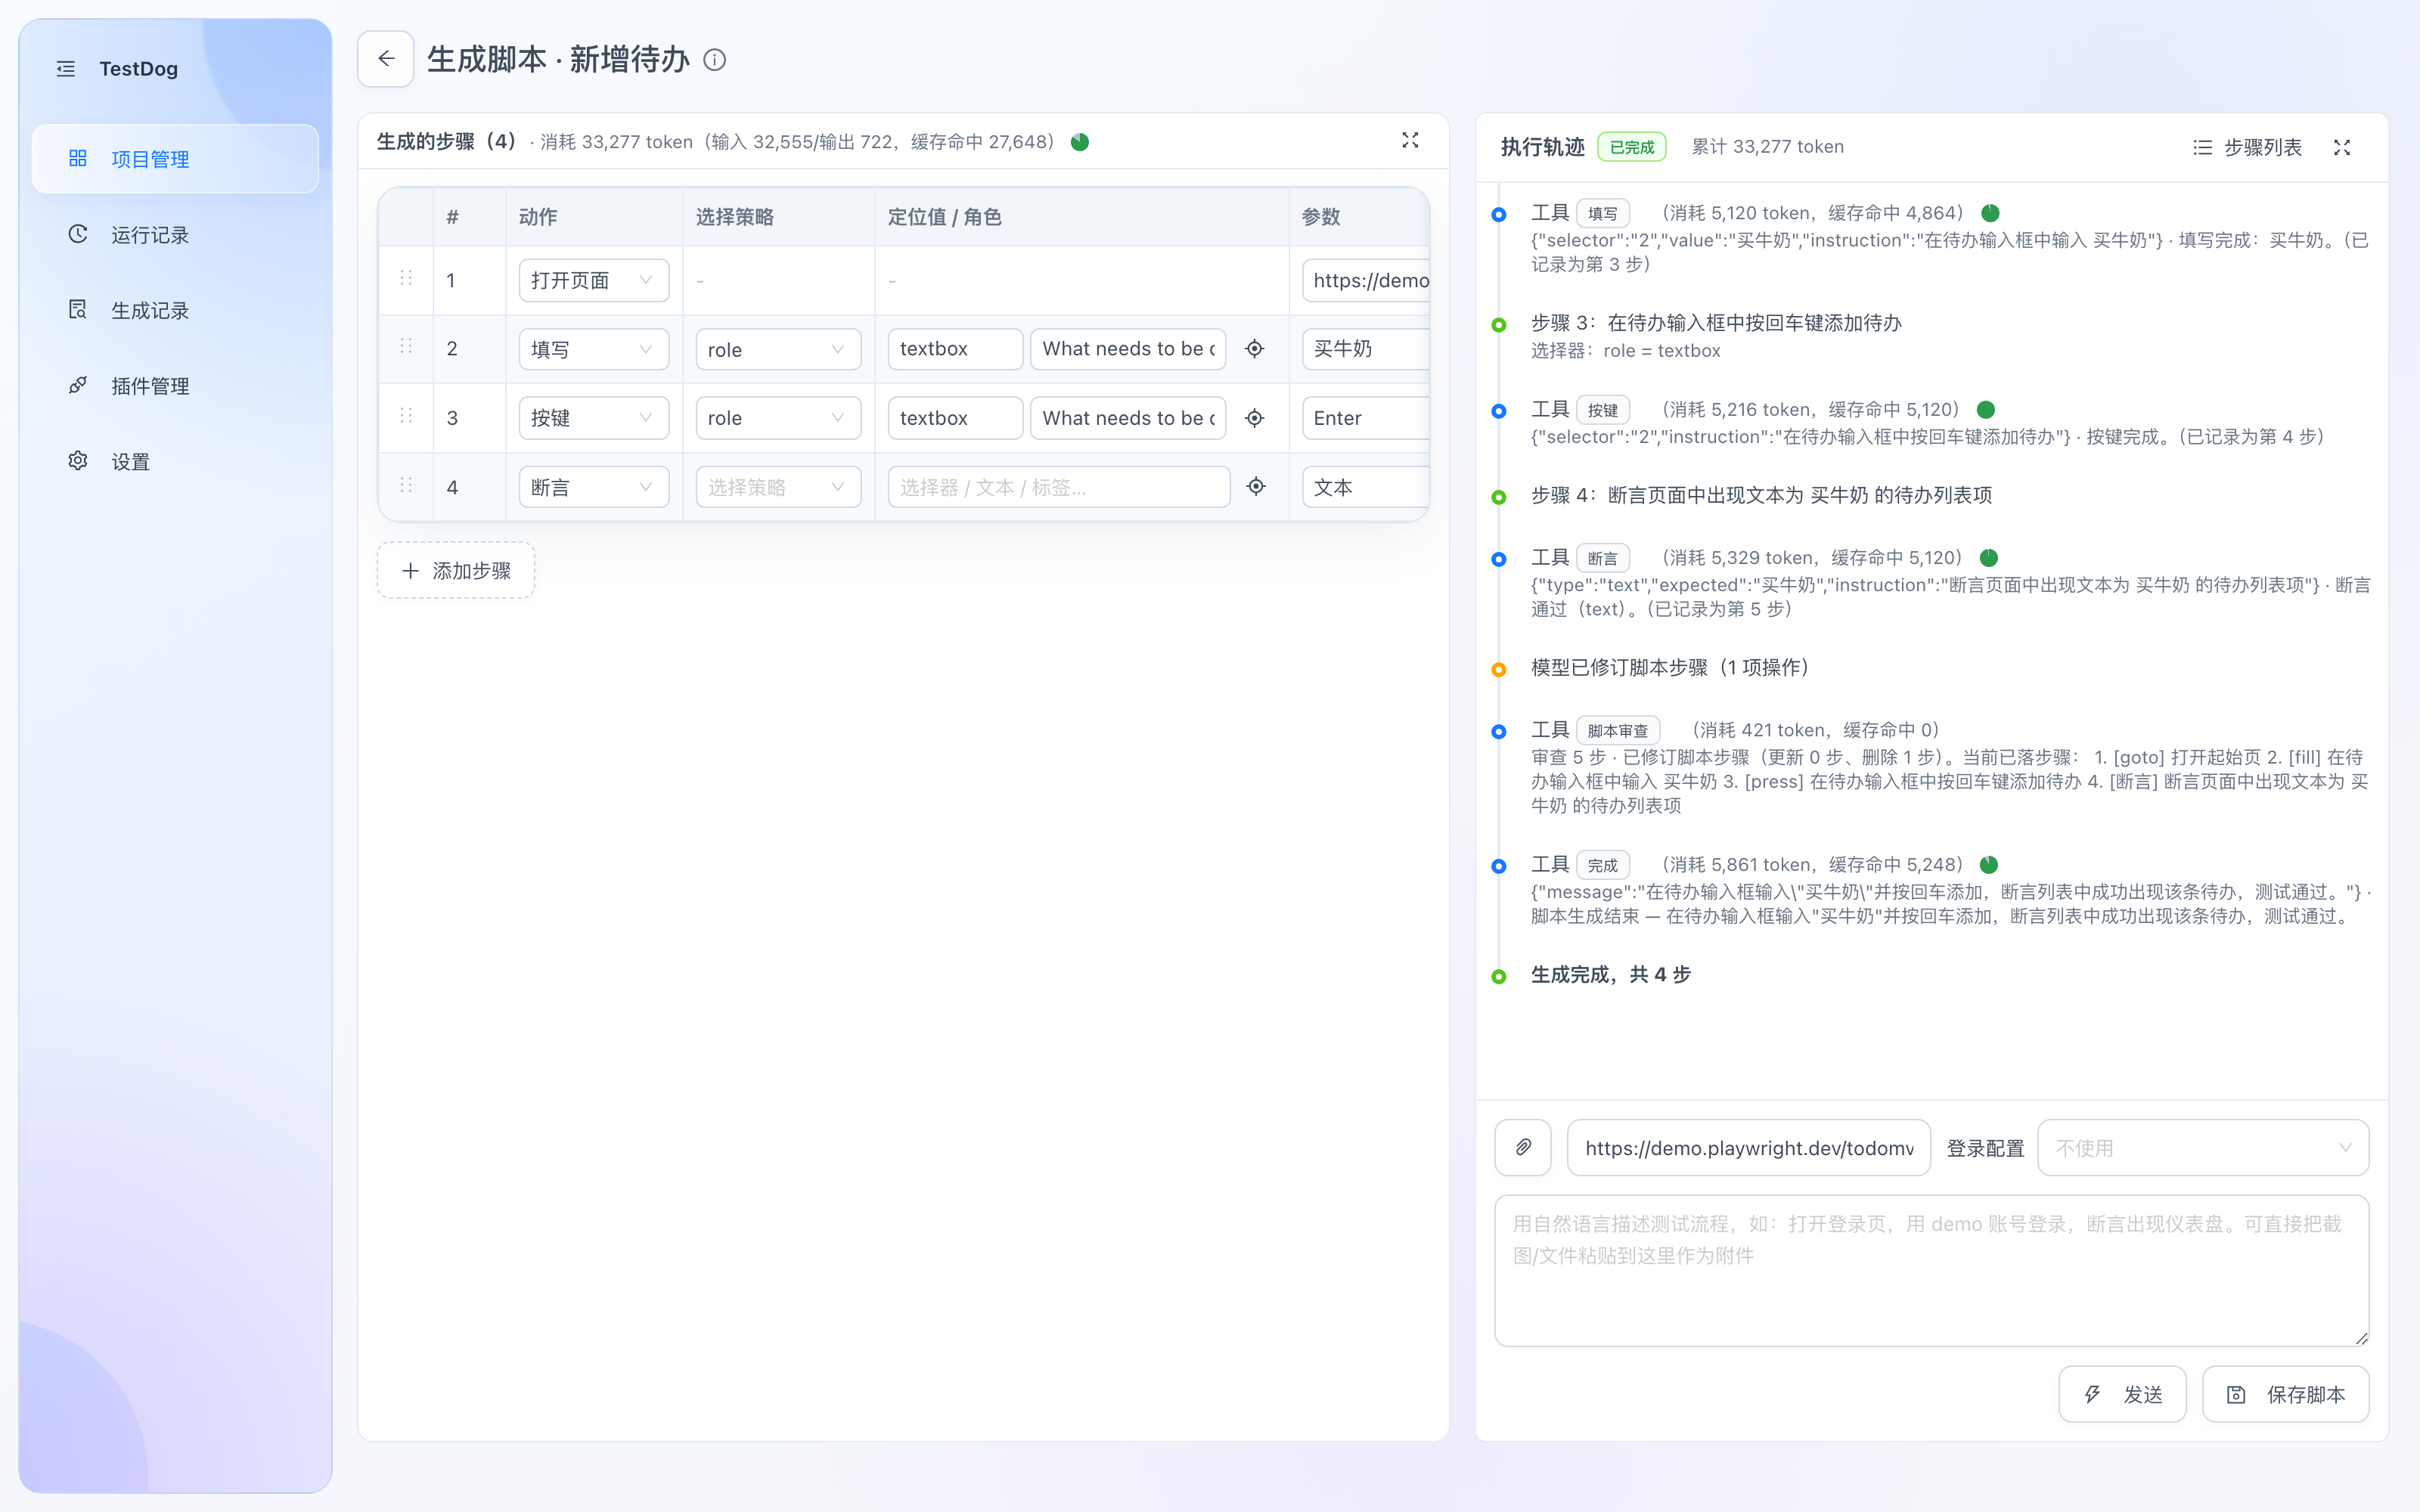The height and width of the screenshot is (1512, 2420).
Task: Click the 完成 tool tag in trace
Action: tap(1603, 865)
